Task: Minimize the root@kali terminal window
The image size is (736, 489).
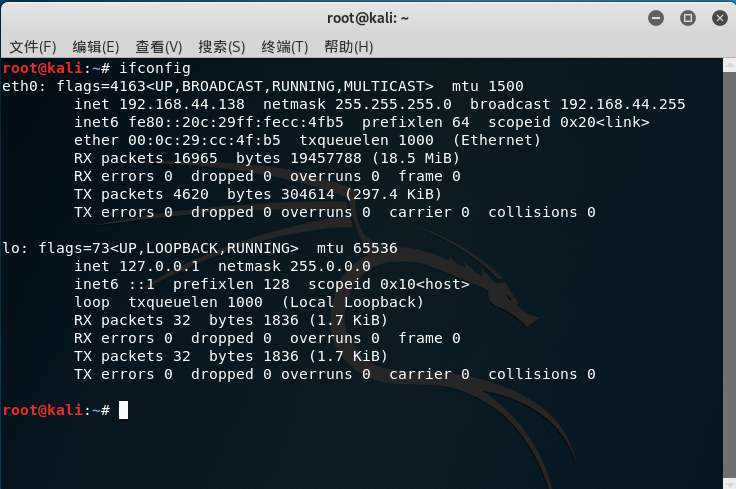Action: point(656,18)
